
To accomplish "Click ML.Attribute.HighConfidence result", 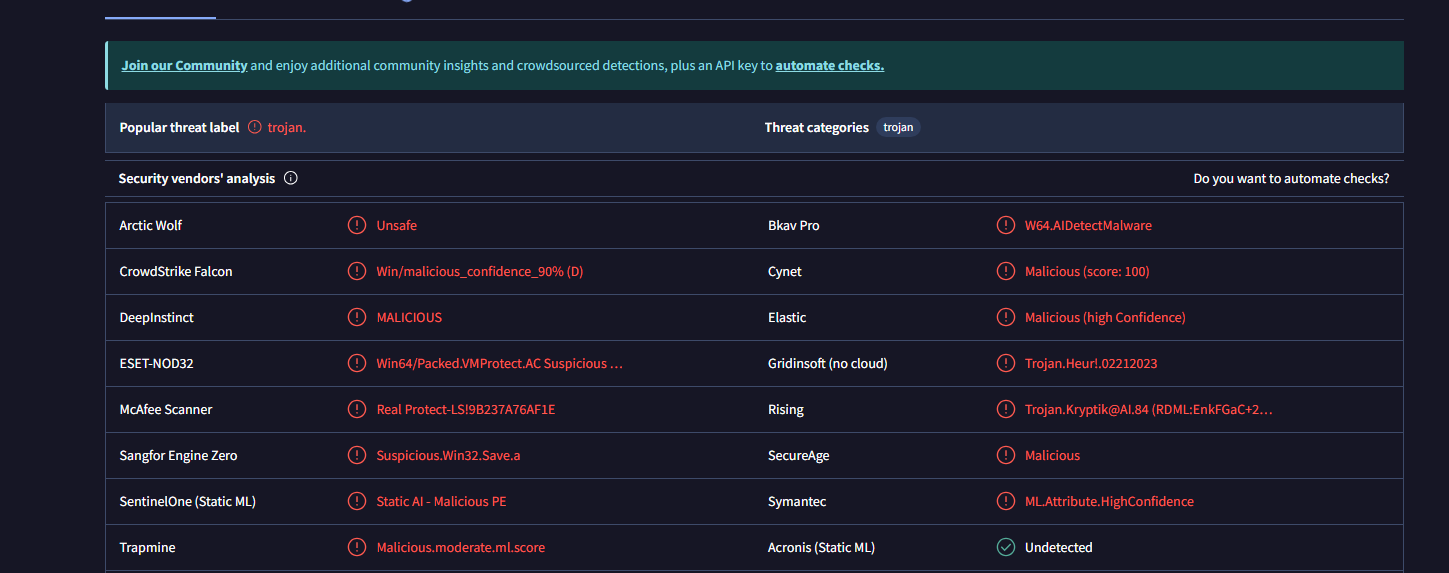I will 1109,501.
